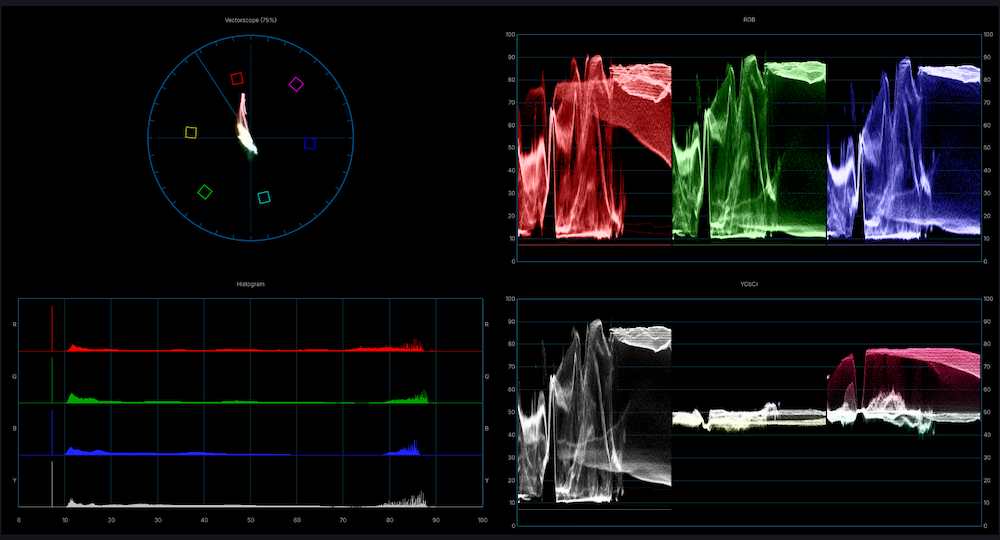Click the 0 mark on histogram bottom axis

(x=18, y=520)
